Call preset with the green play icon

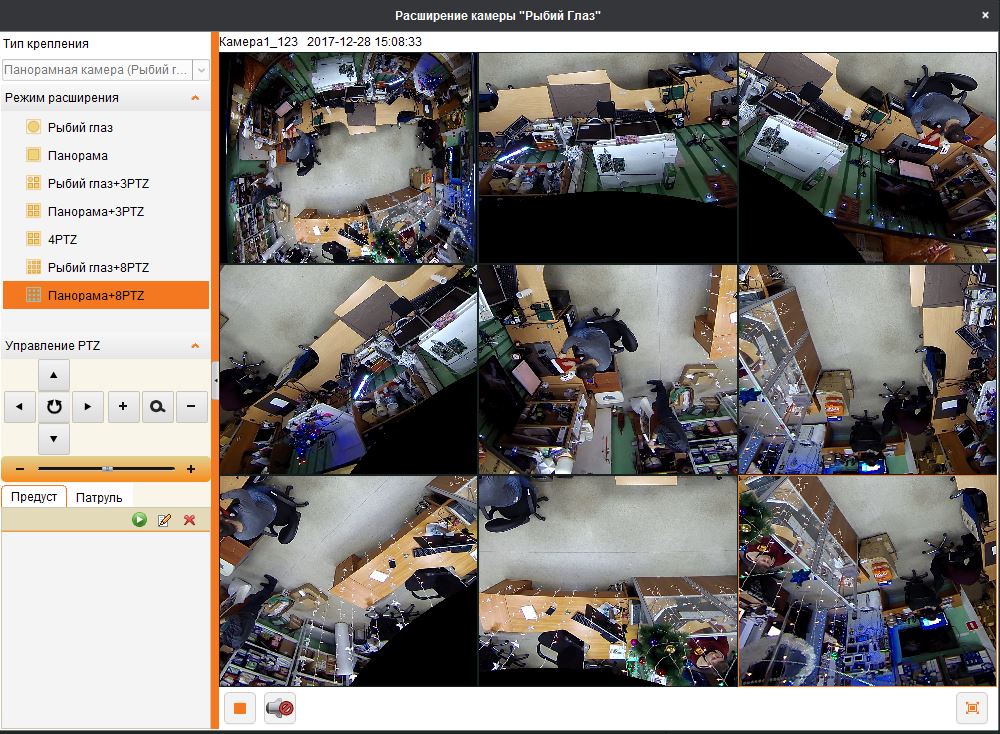[x=139, y=520]
